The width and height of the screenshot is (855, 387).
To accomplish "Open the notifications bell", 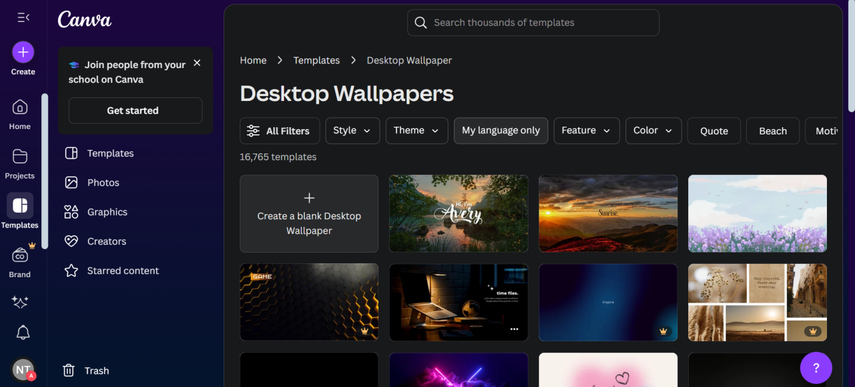I will 23,332.
